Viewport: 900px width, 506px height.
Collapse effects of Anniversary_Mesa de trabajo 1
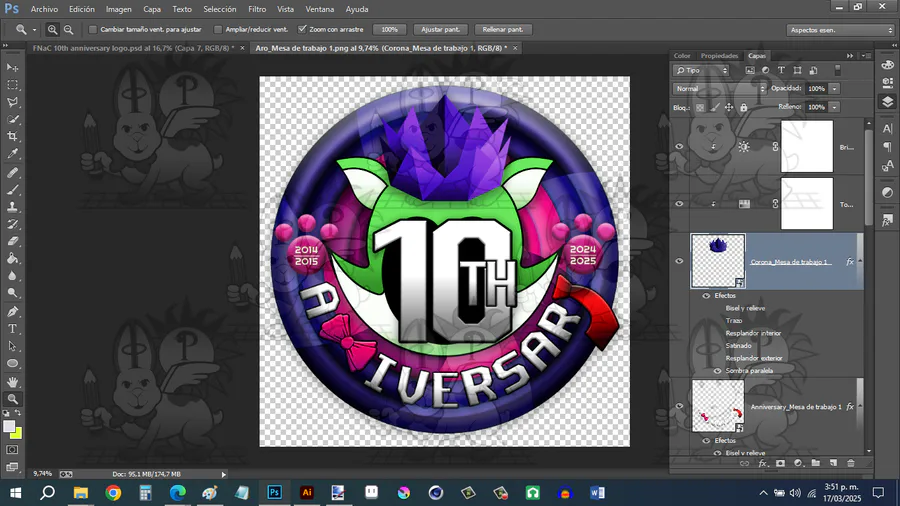coord(860,407)
